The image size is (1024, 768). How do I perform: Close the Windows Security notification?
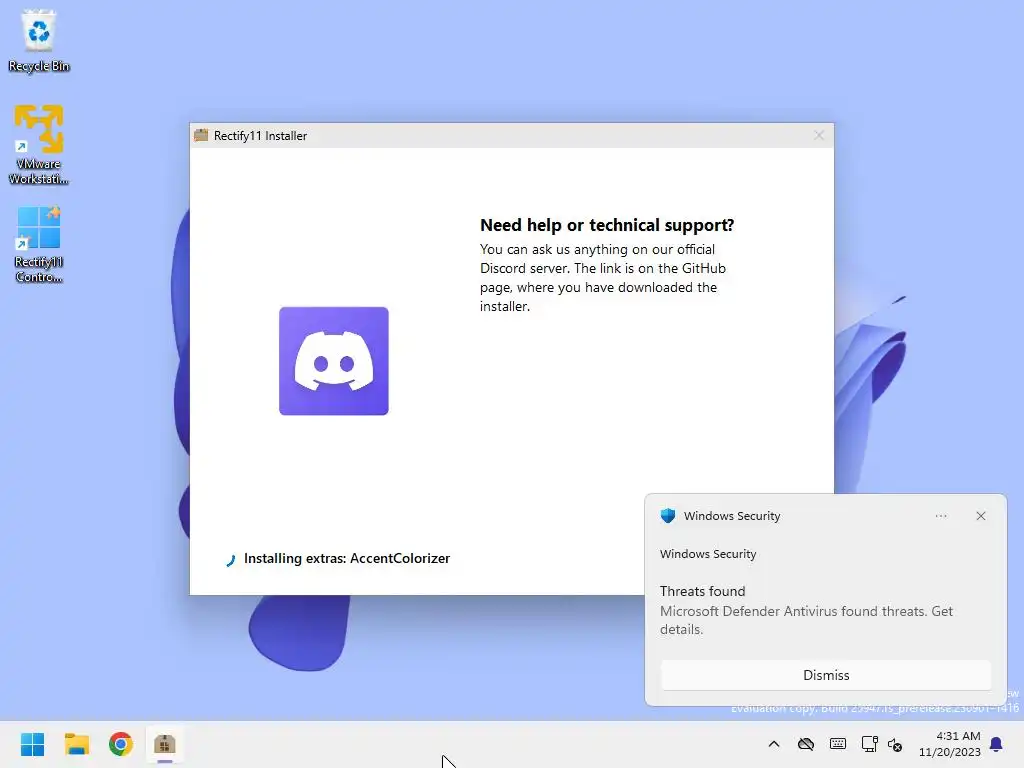pos(981,516)
